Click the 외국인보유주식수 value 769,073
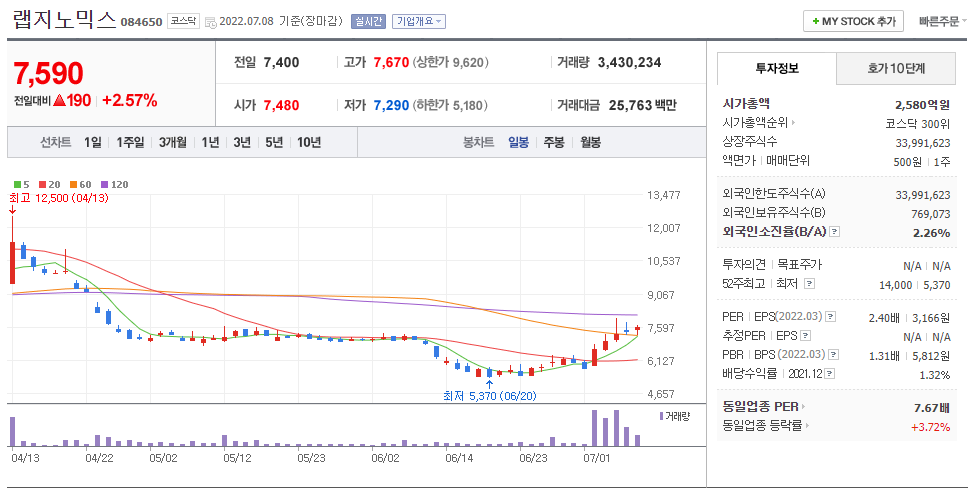The height and width of the screenshot is (488, 978). (x=929, y=214)
